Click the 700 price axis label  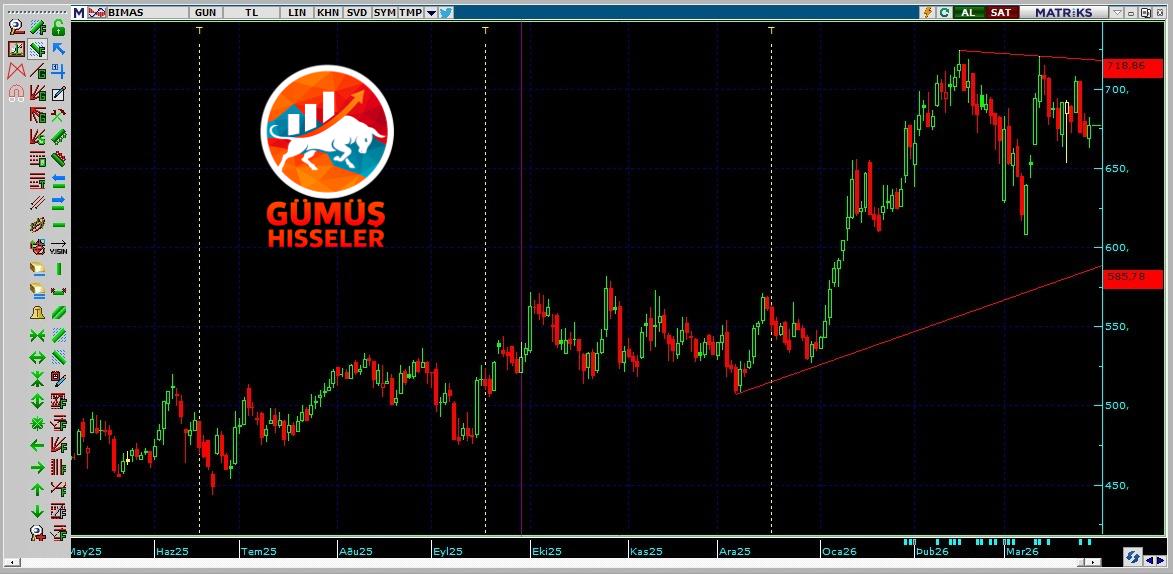[x=1117, y=90]
